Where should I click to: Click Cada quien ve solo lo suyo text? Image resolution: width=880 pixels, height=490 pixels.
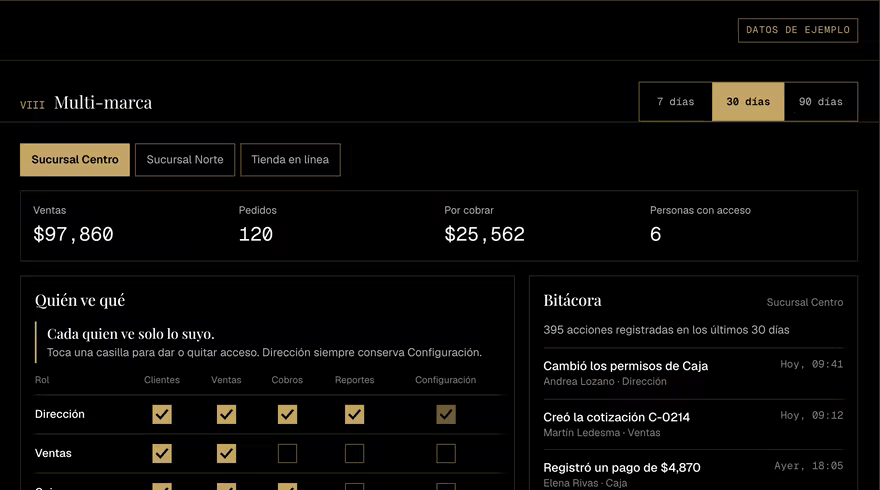pos(131,334)
